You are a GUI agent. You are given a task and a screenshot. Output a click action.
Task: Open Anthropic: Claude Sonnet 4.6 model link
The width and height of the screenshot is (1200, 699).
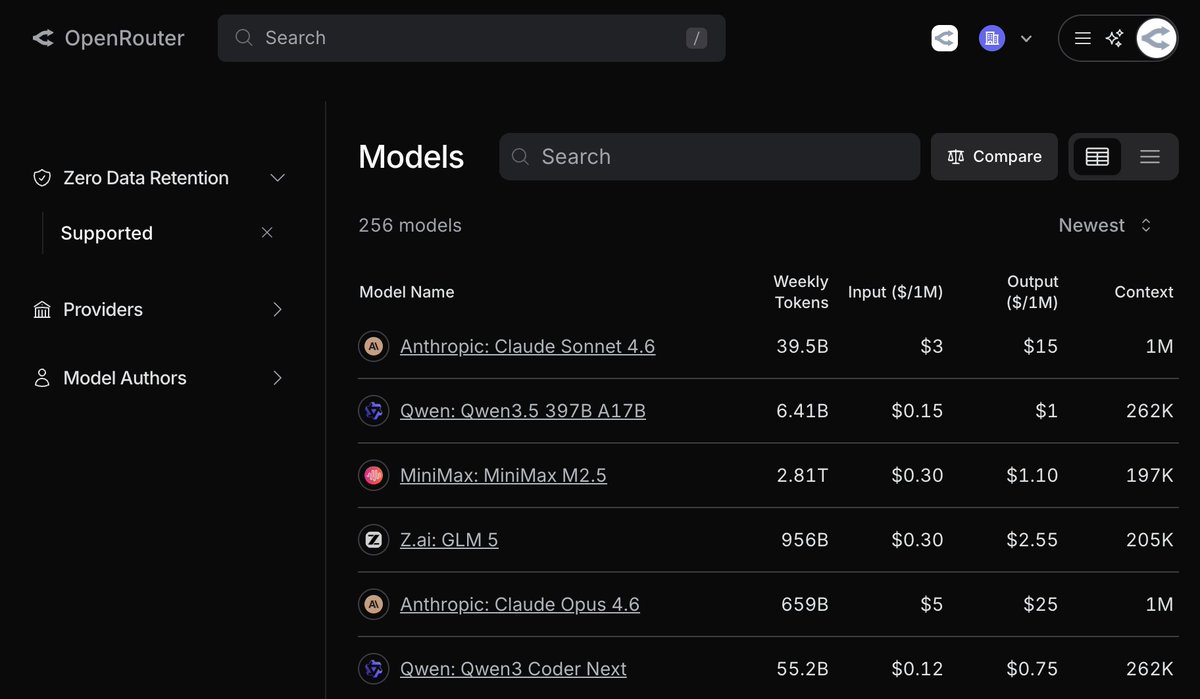coord(528,347)
